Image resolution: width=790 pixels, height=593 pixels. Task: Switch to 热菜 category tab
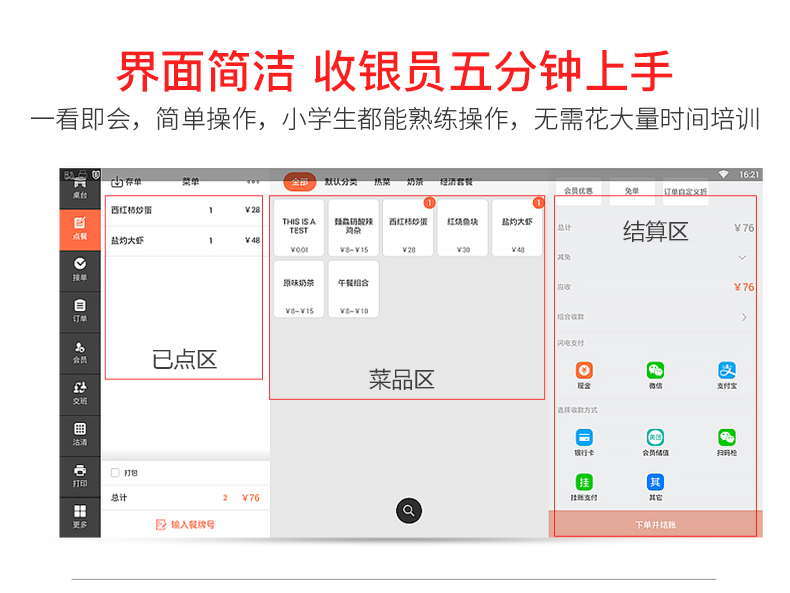coord(382,182)
